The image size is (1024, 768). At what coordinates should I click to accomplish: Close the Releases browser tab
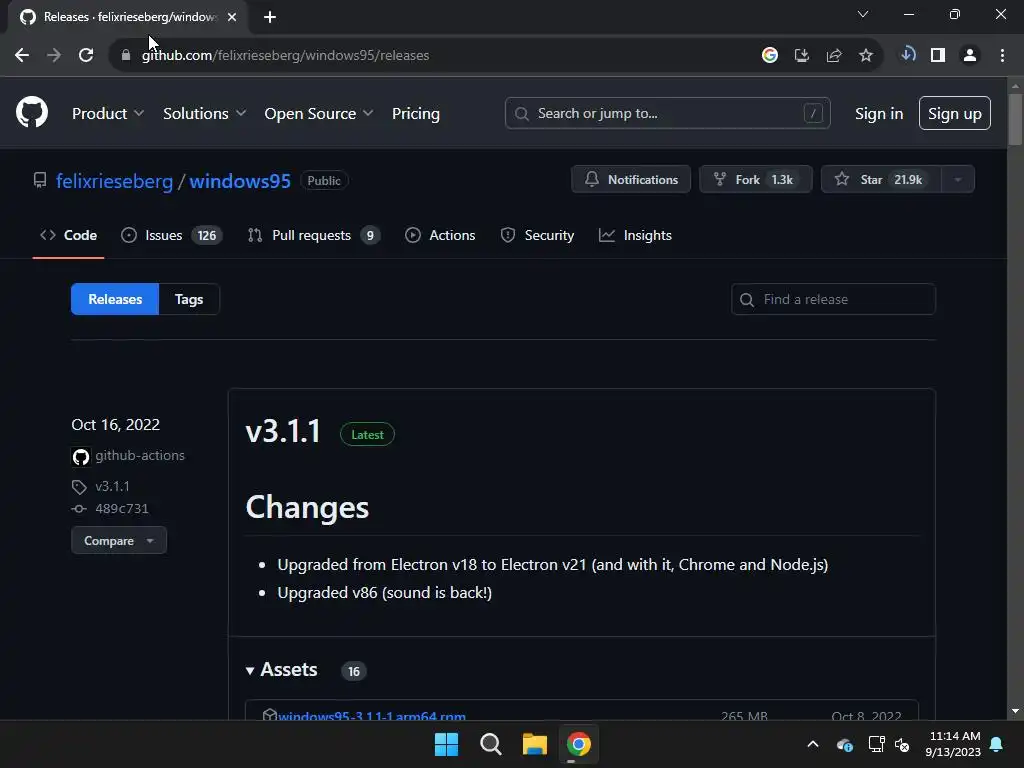(x=232, y=17)
